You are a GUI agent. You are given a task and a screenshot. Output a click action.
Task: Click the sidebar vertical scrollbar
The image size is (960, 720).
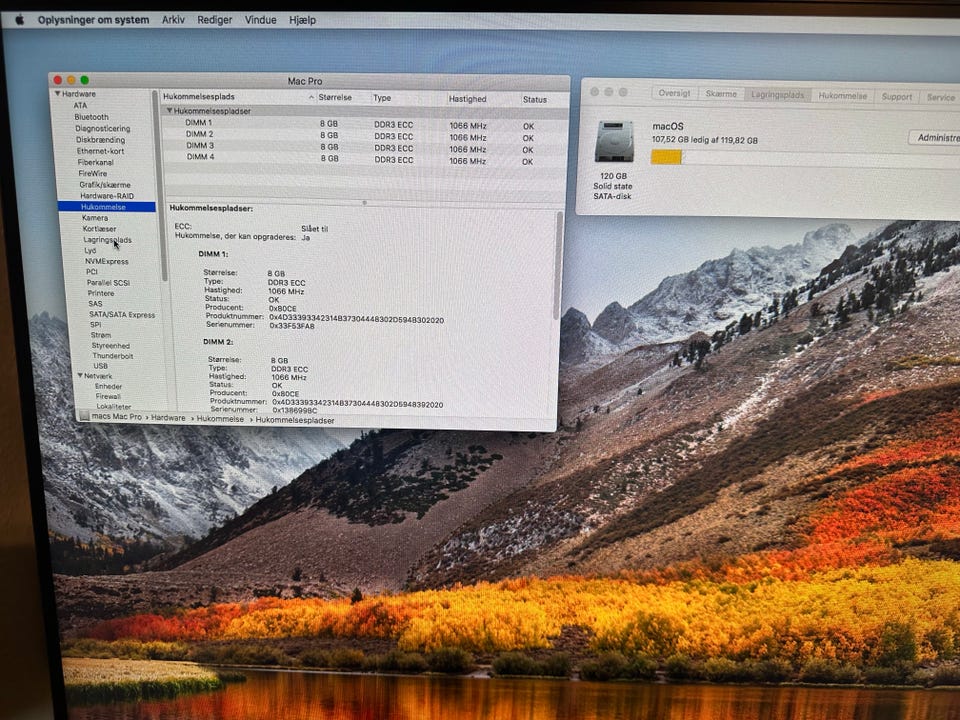(x=160, y=184)
